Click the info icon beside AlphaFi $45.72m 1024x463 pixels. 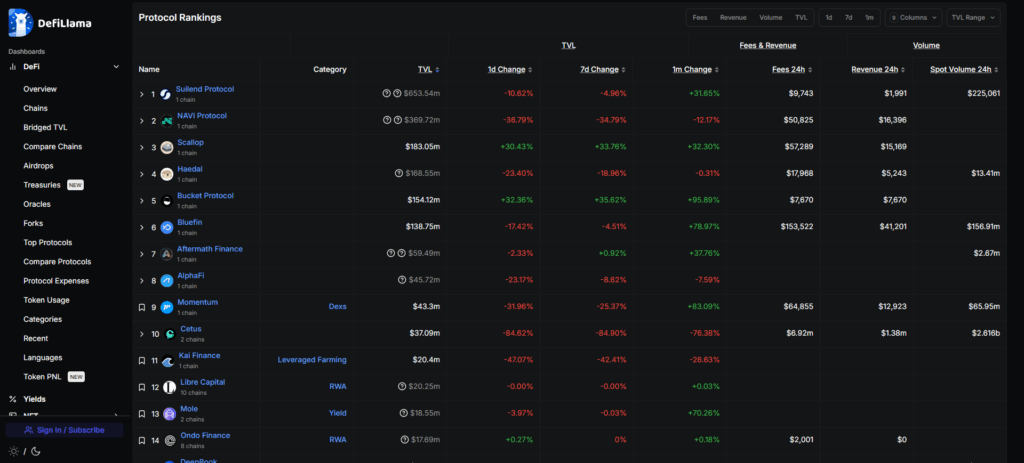tap(402, 280)
